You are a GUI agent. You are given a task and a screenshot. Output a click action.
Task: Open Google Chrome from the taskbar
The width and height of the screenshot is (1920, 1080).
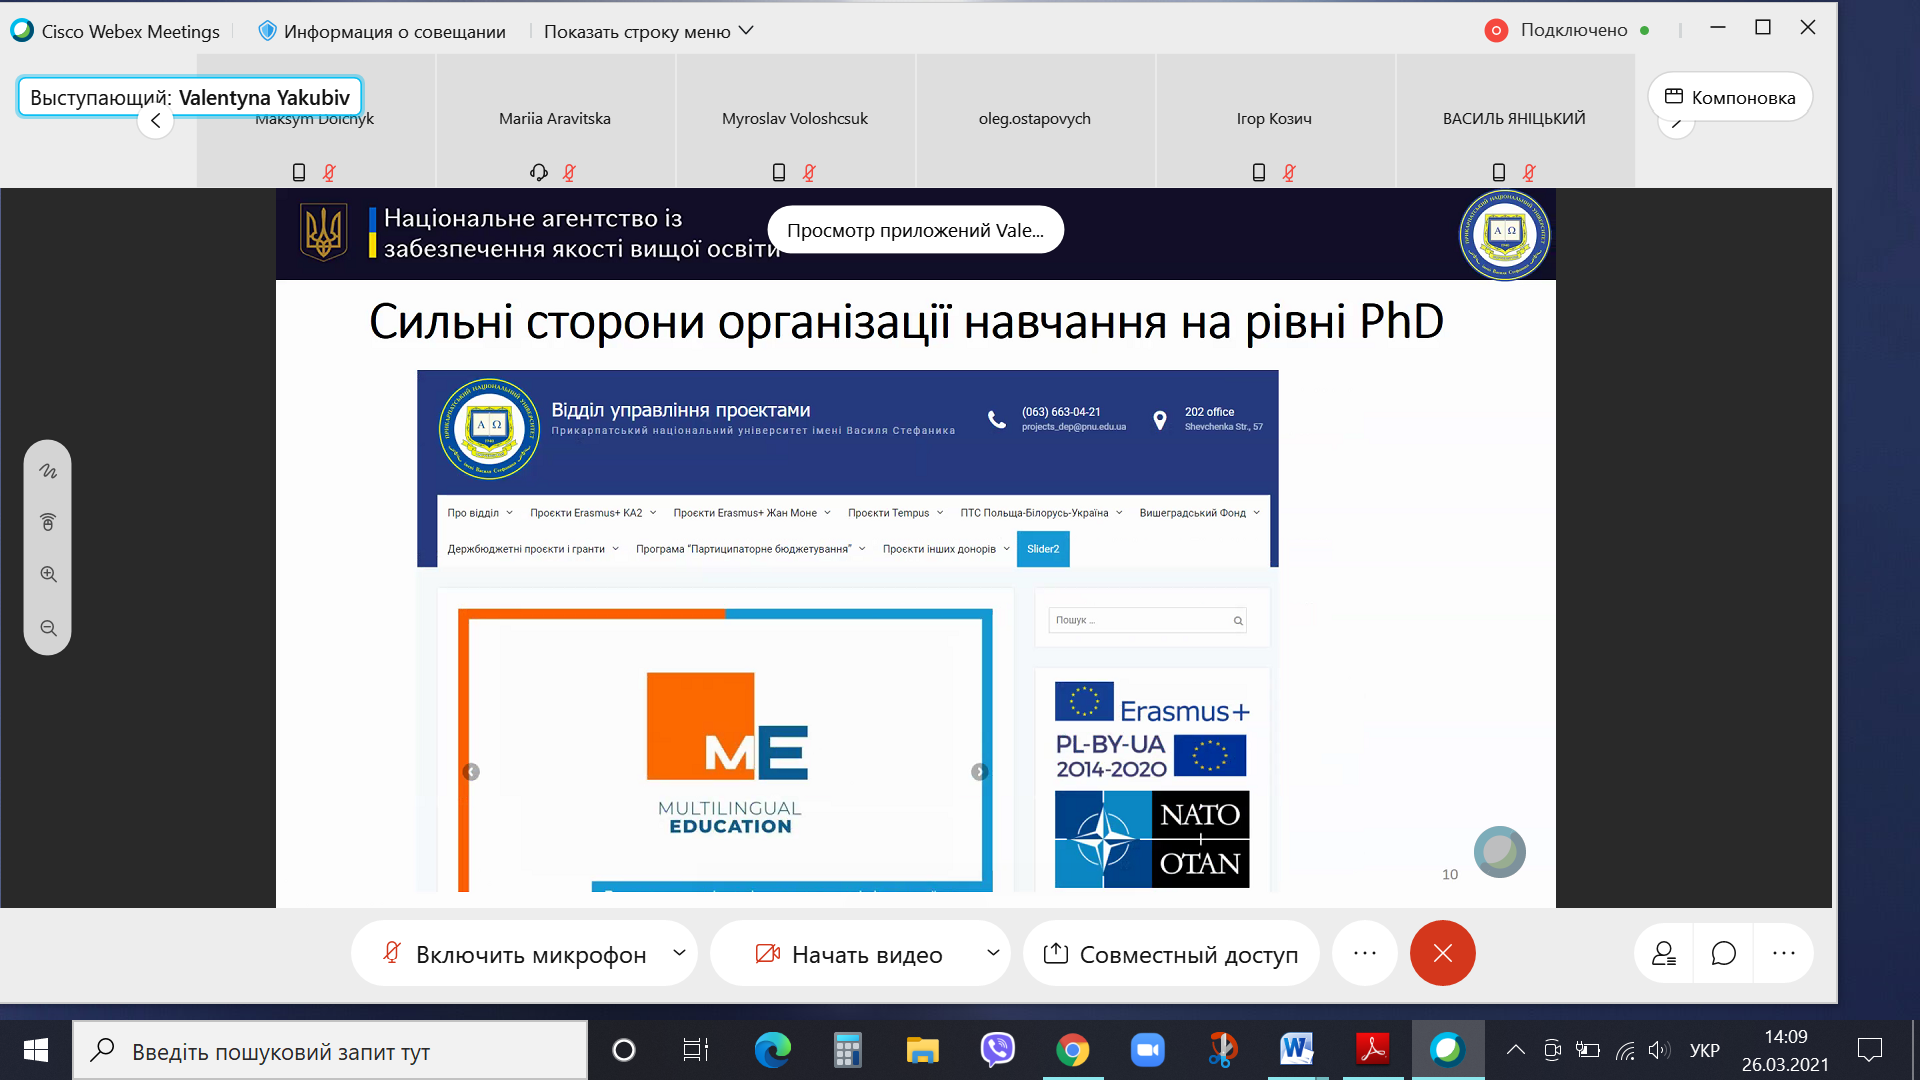1072,1050
